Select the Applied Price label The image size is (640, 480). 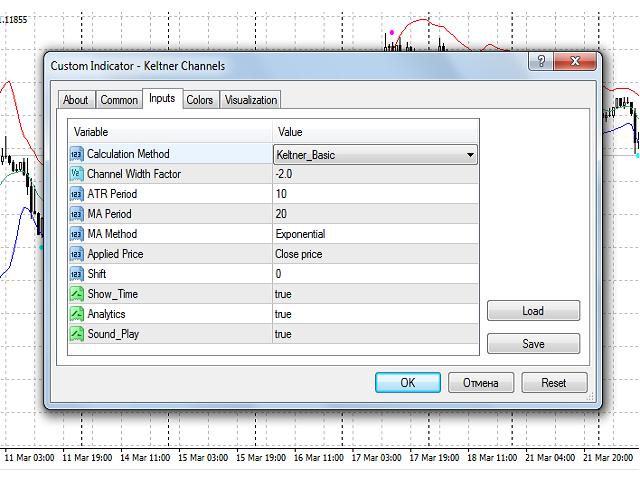tap(116, 254)
